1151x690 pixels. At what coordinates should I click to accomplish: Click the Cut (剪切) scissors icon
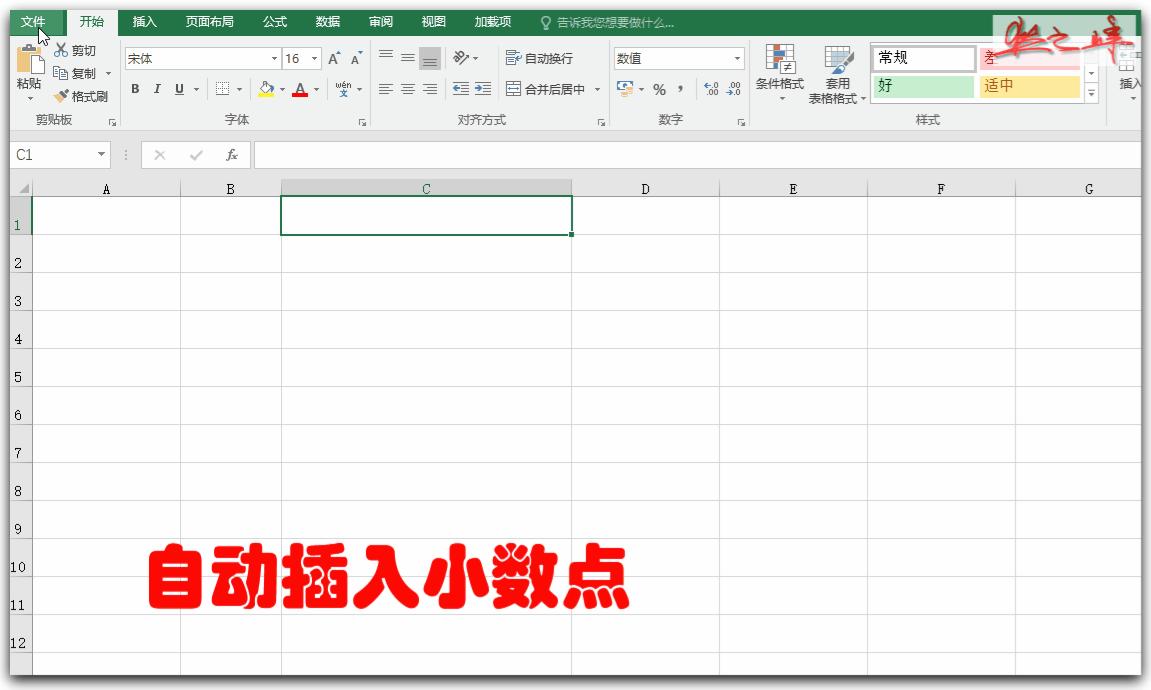tap(63, 49)
